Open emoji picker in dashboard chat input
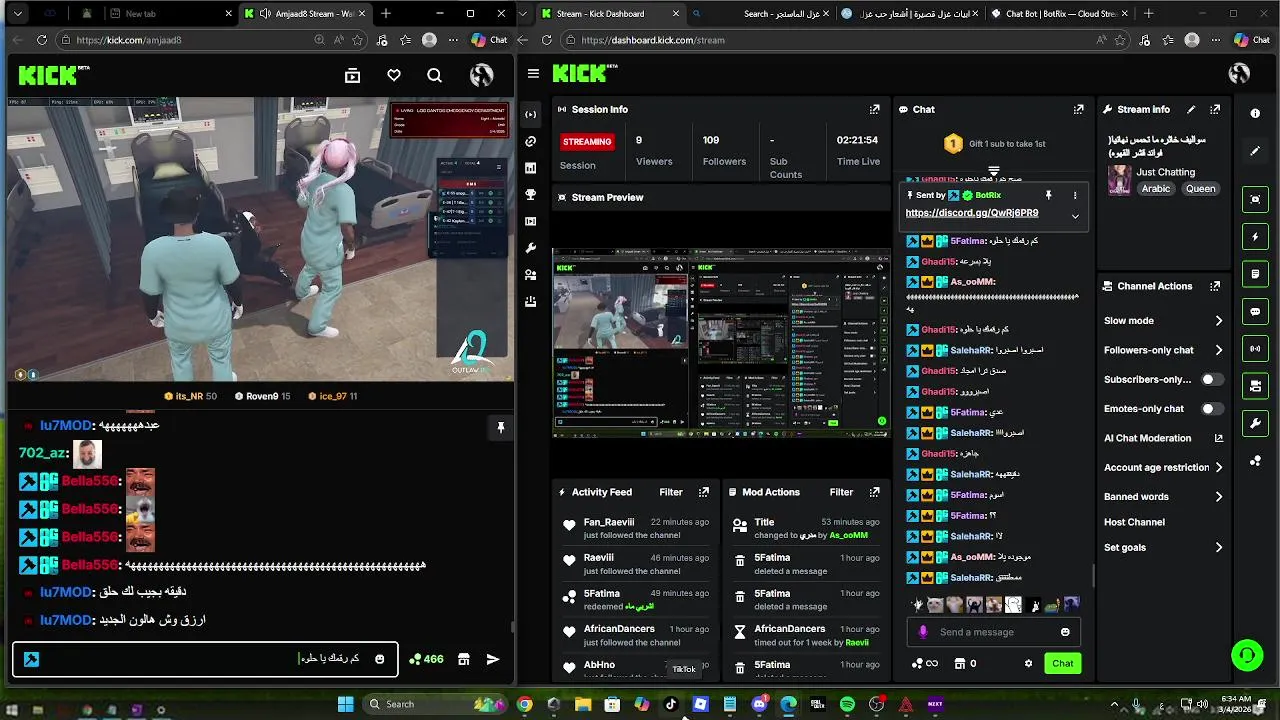This screenshot has height=720, width=1280. [1065, 632]
